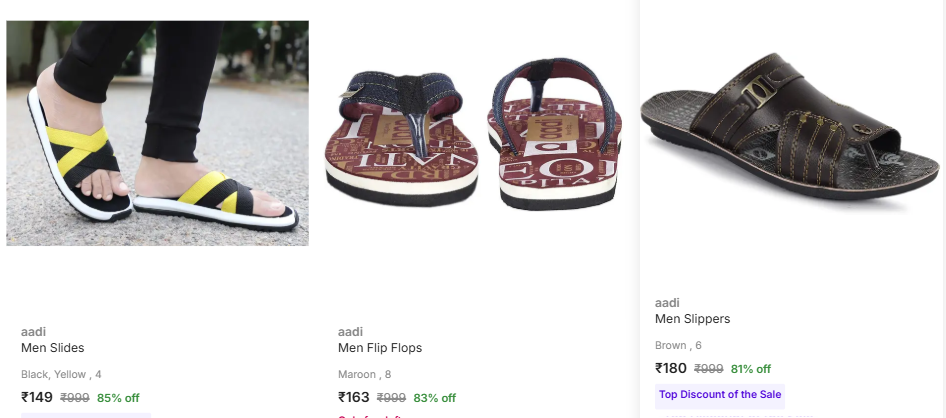Open the black and yellow slides product image
This screenshot has height=418, width=946.
click(157, 133)
